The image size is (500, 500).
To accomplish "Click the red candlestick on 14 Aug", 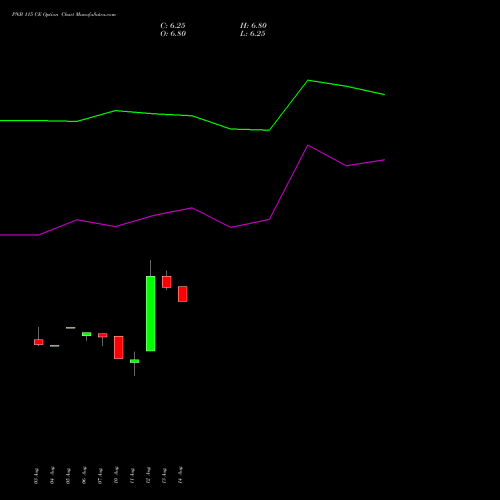I will (x=183, y=294).
